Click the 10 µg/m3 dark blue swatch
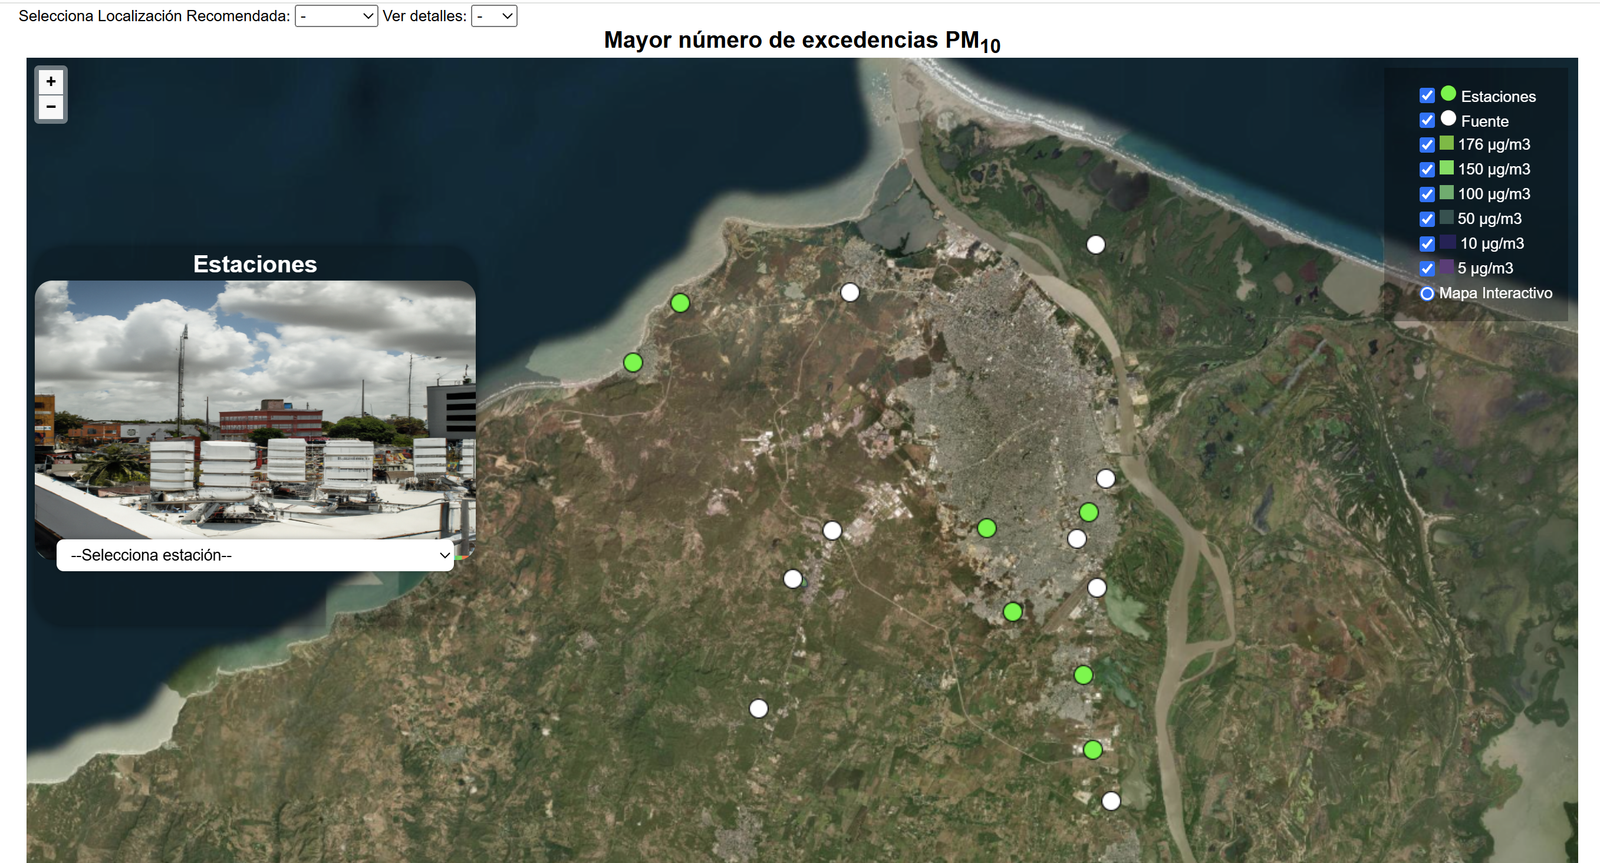1600x863 pixels. click(1448, 242)
